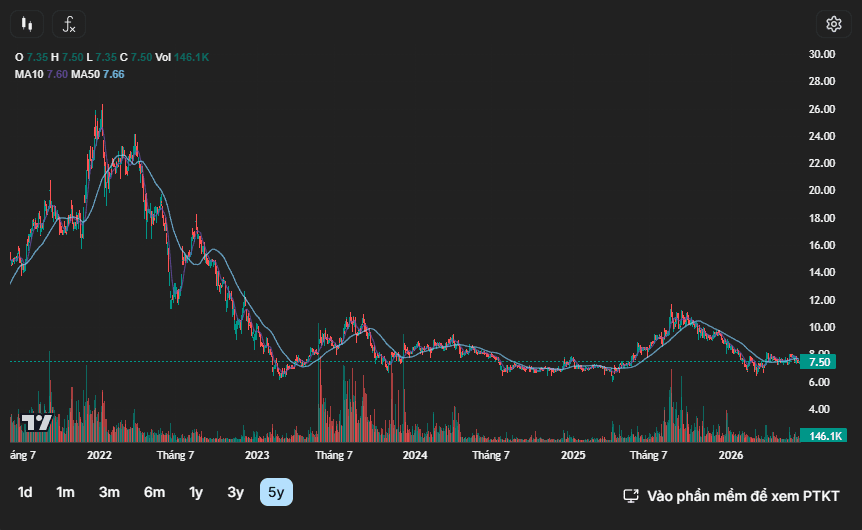Click the 20.00 price axis label
This screenshot has width=862, height=530.
point(822,190)
